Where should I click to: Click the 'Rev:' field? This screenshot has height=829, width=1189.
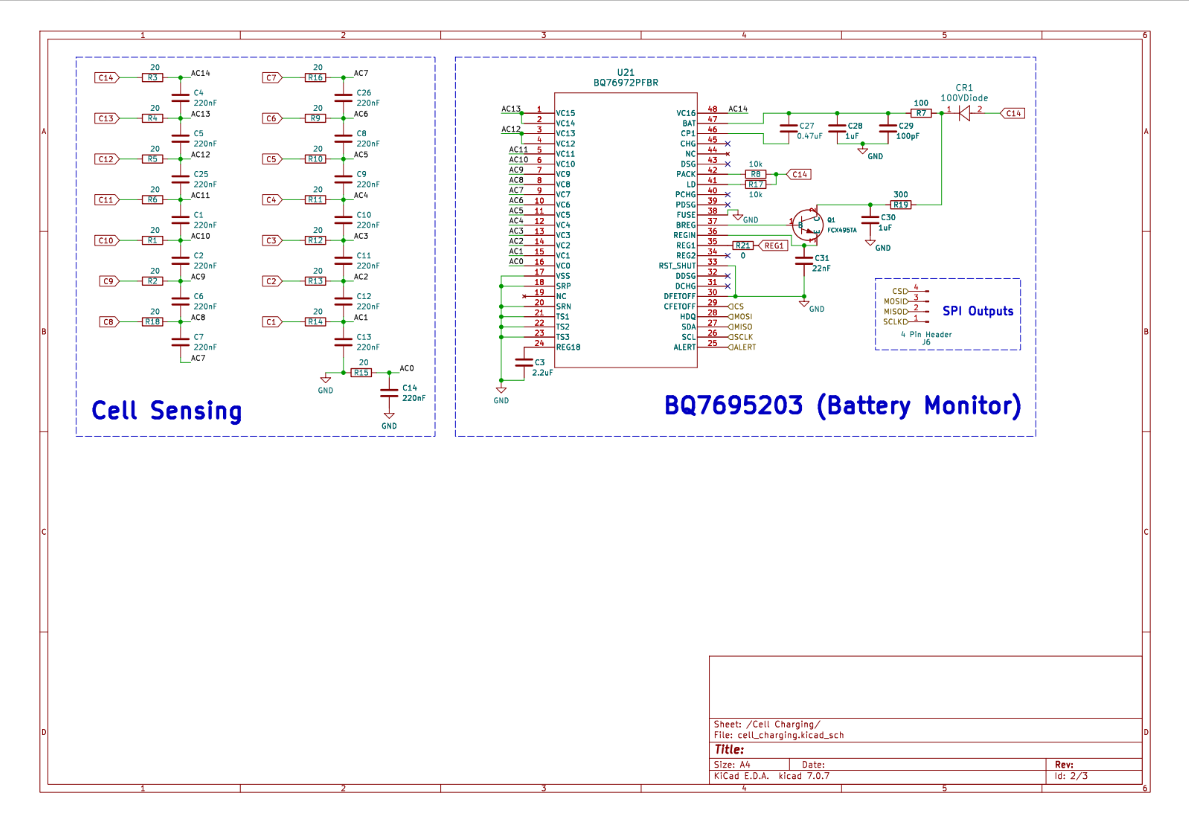(x=1064, y=765)
